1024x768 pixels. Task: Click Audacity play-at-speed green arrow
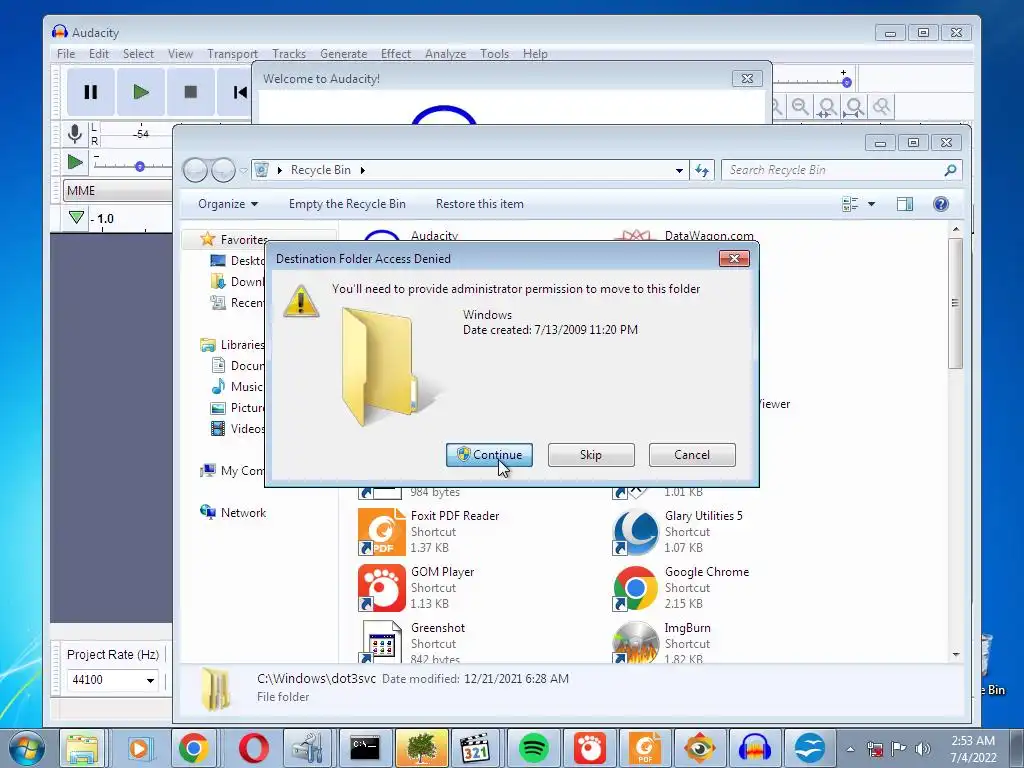[x=75, y=161]
